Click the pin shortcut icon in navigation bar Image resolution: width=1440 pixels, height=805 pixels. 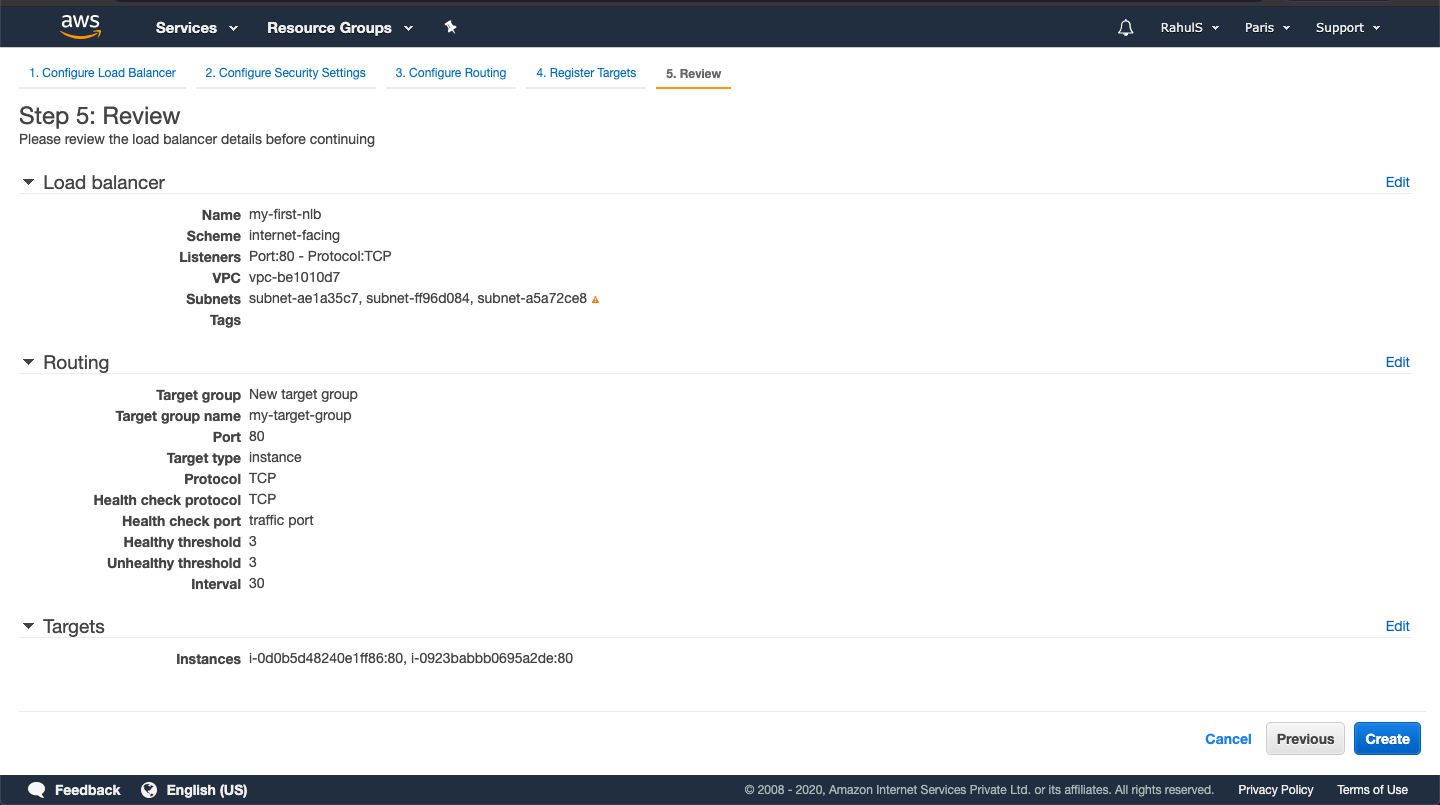[451, 27]
